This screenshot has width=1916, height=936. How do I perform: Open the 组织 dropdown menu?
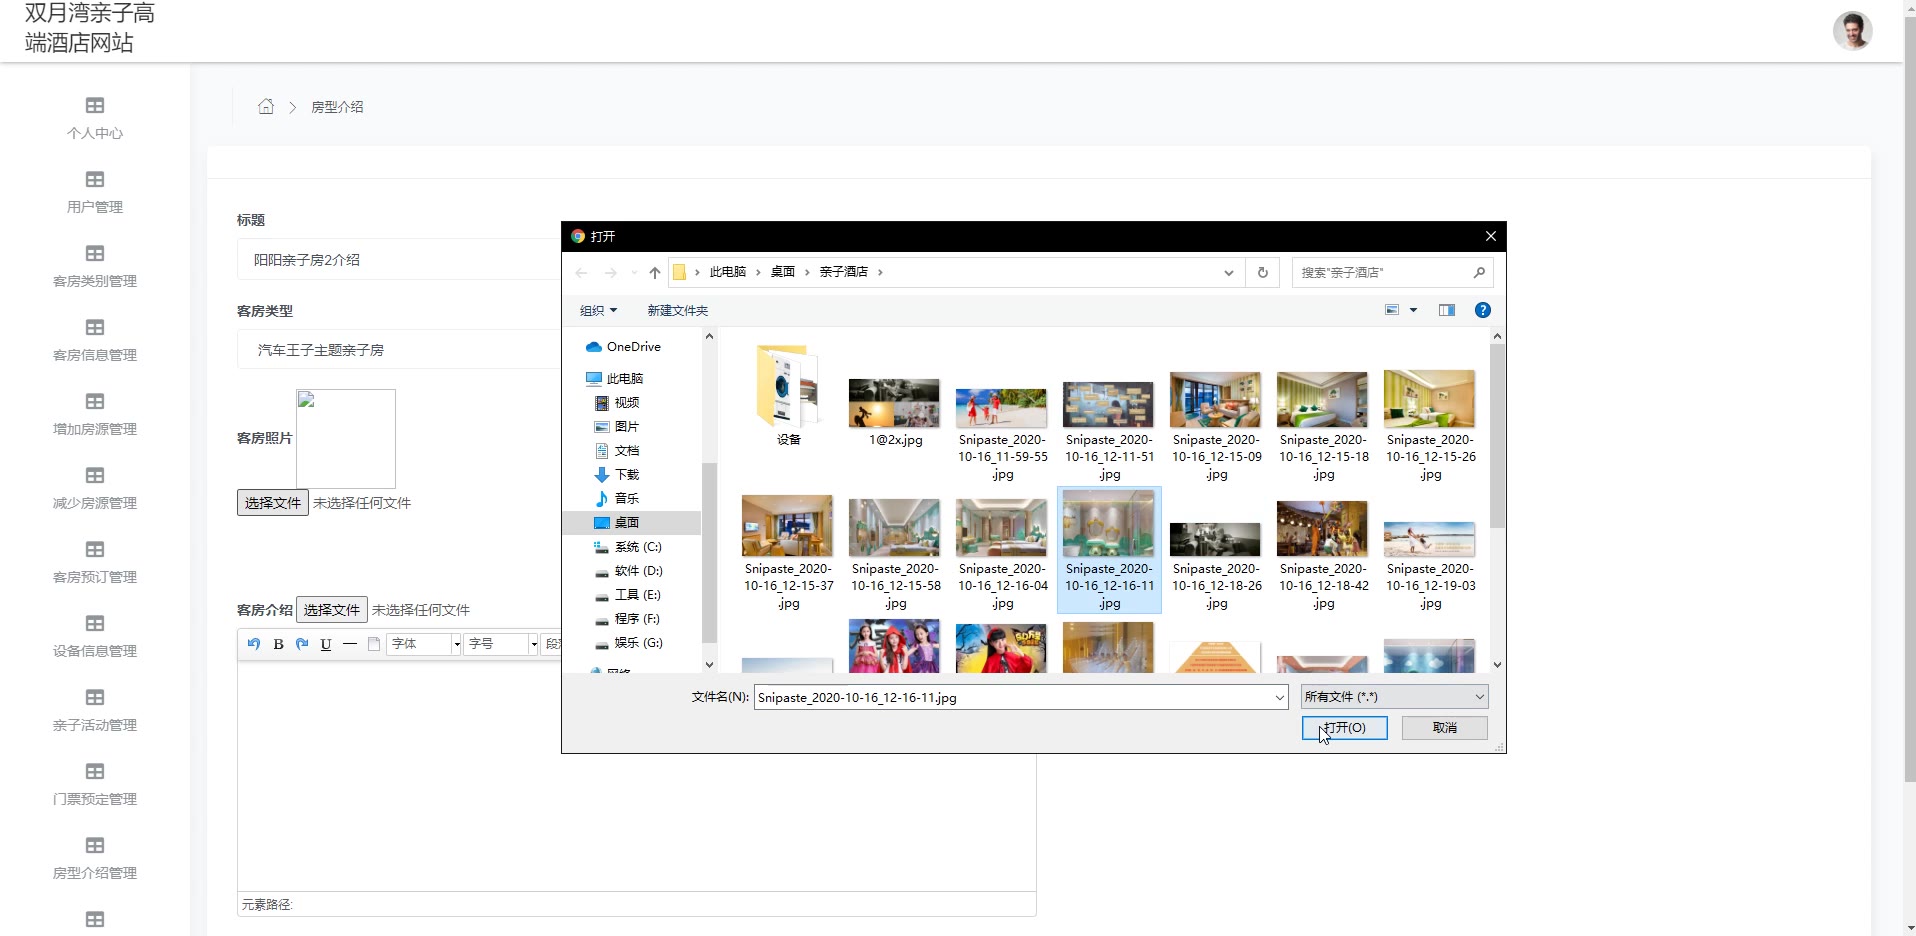(x=598, y=311)
